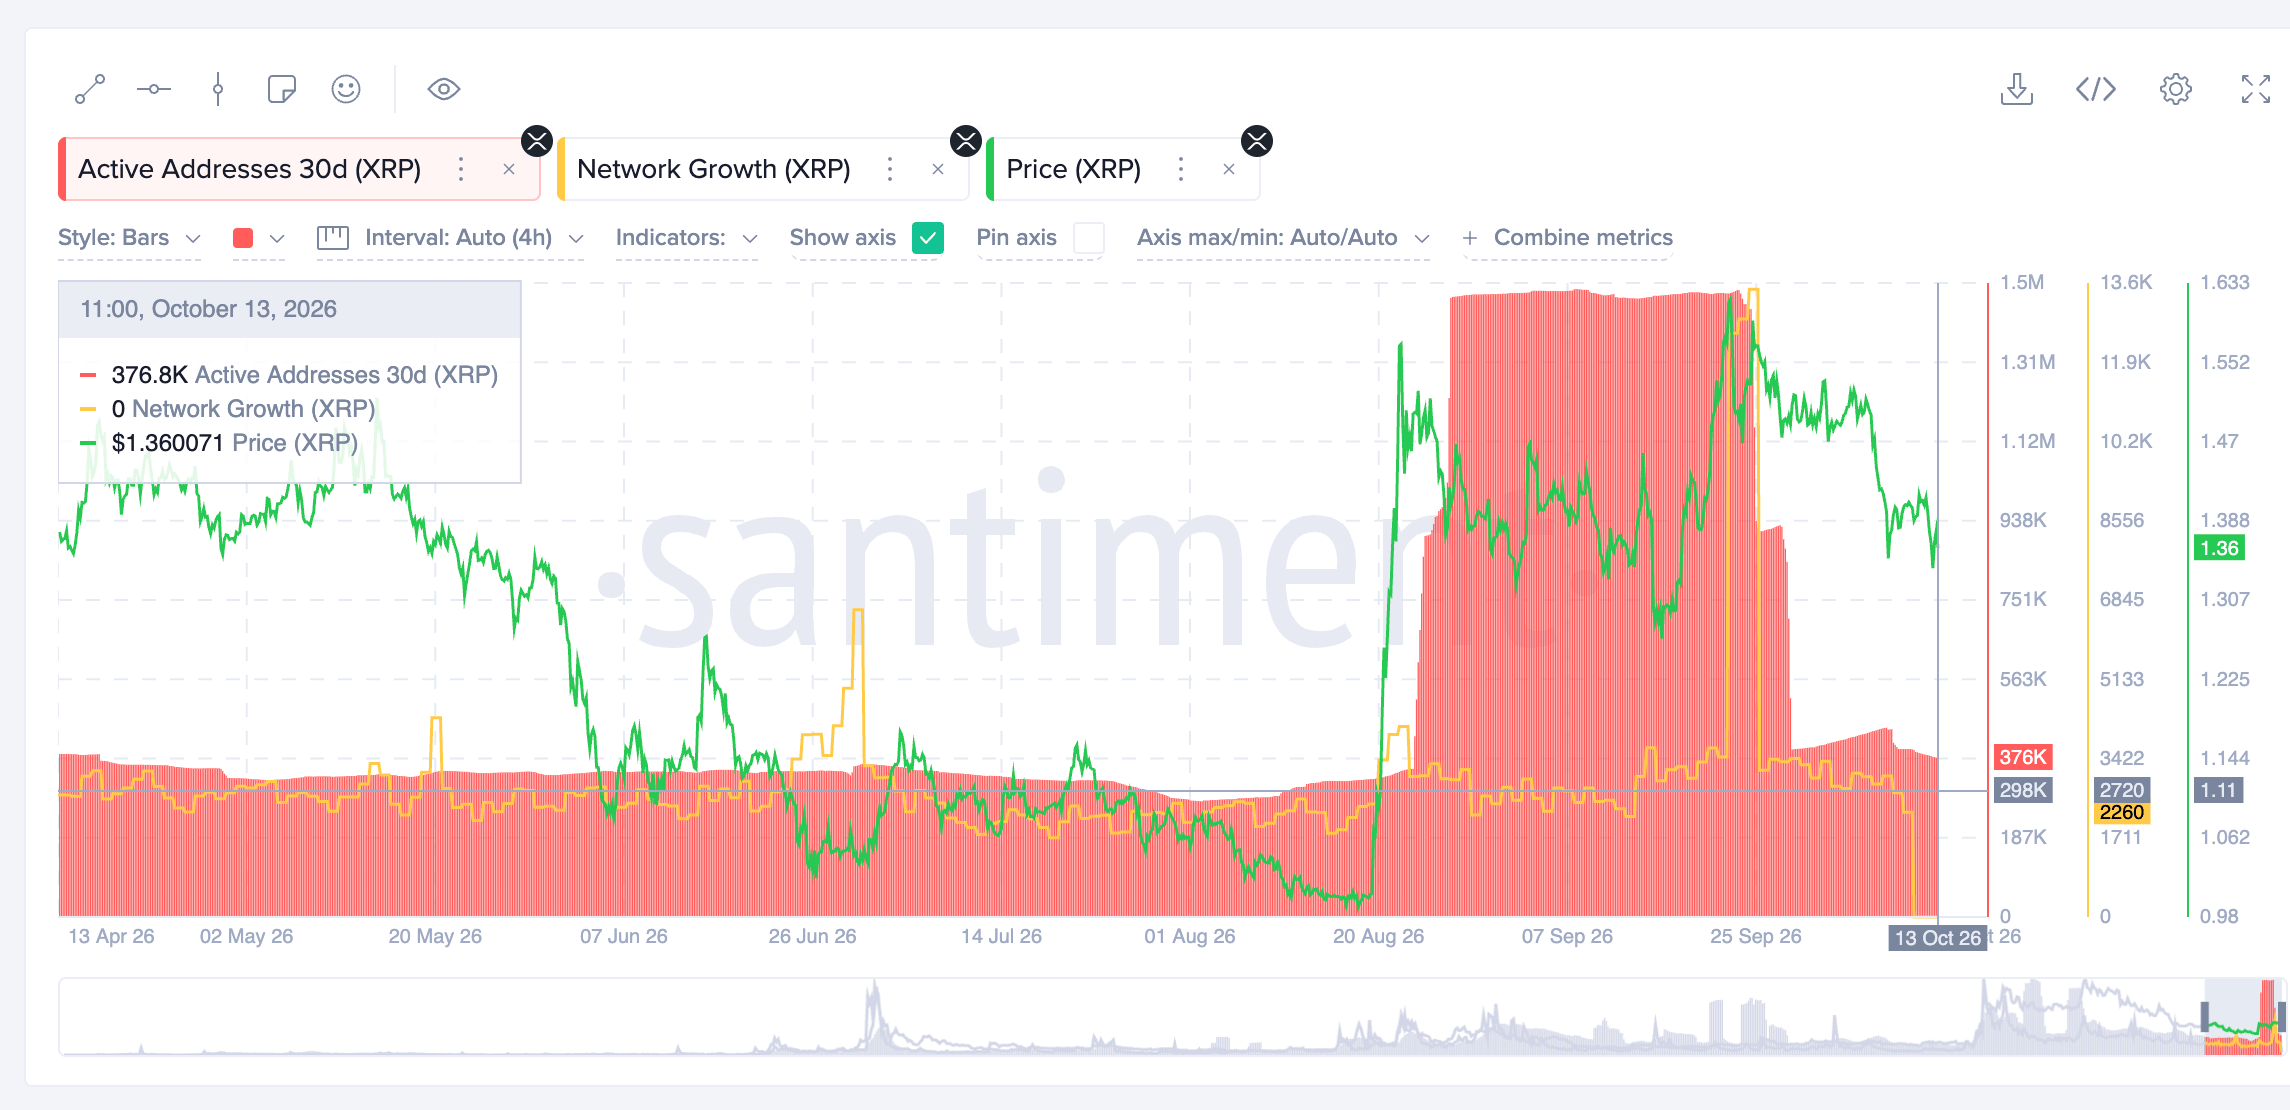The image size is (2290, 1110).
Task: Remove Price (XRP) metric with black X
Action: [x=1257, y=141]
